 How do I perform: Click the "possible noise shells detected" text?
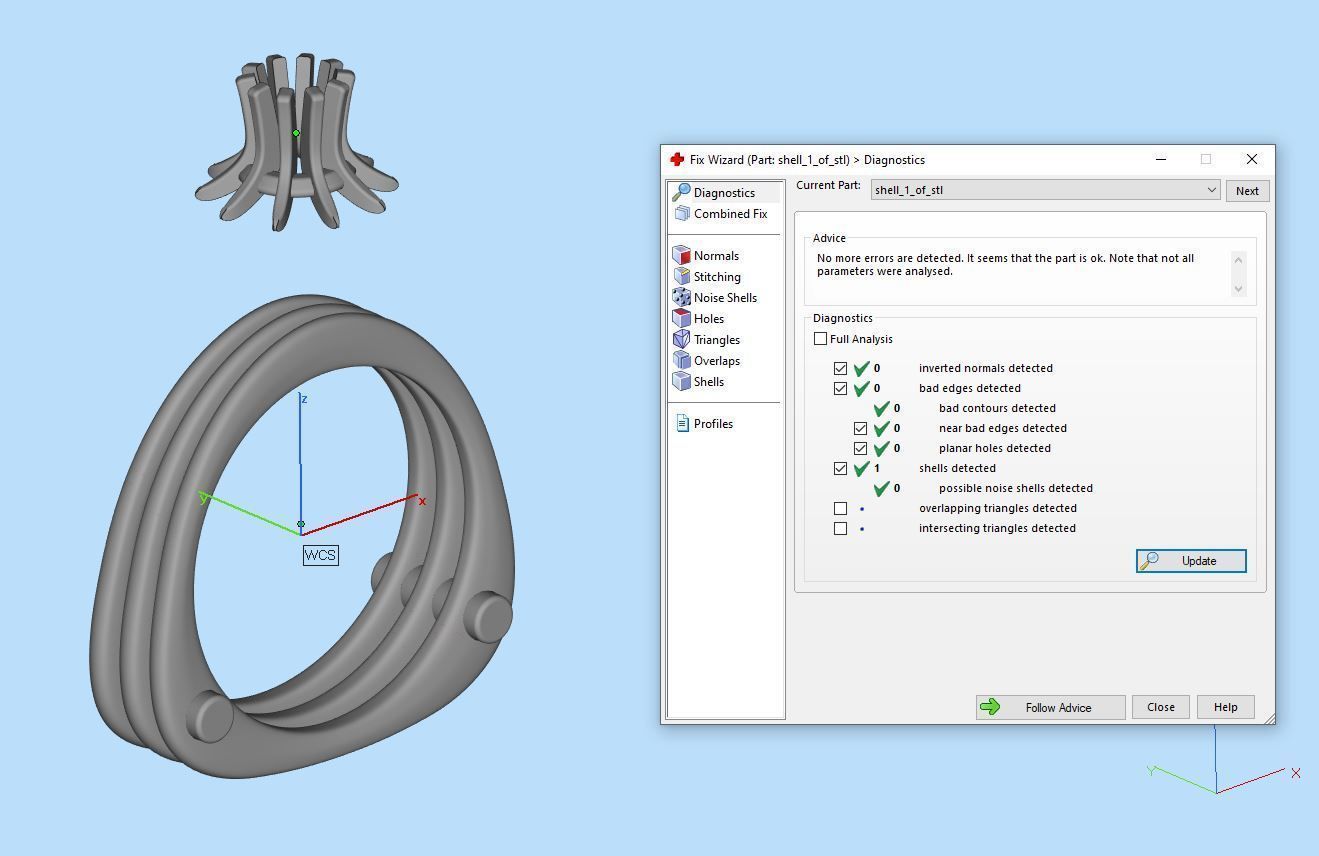(1016, 488)
